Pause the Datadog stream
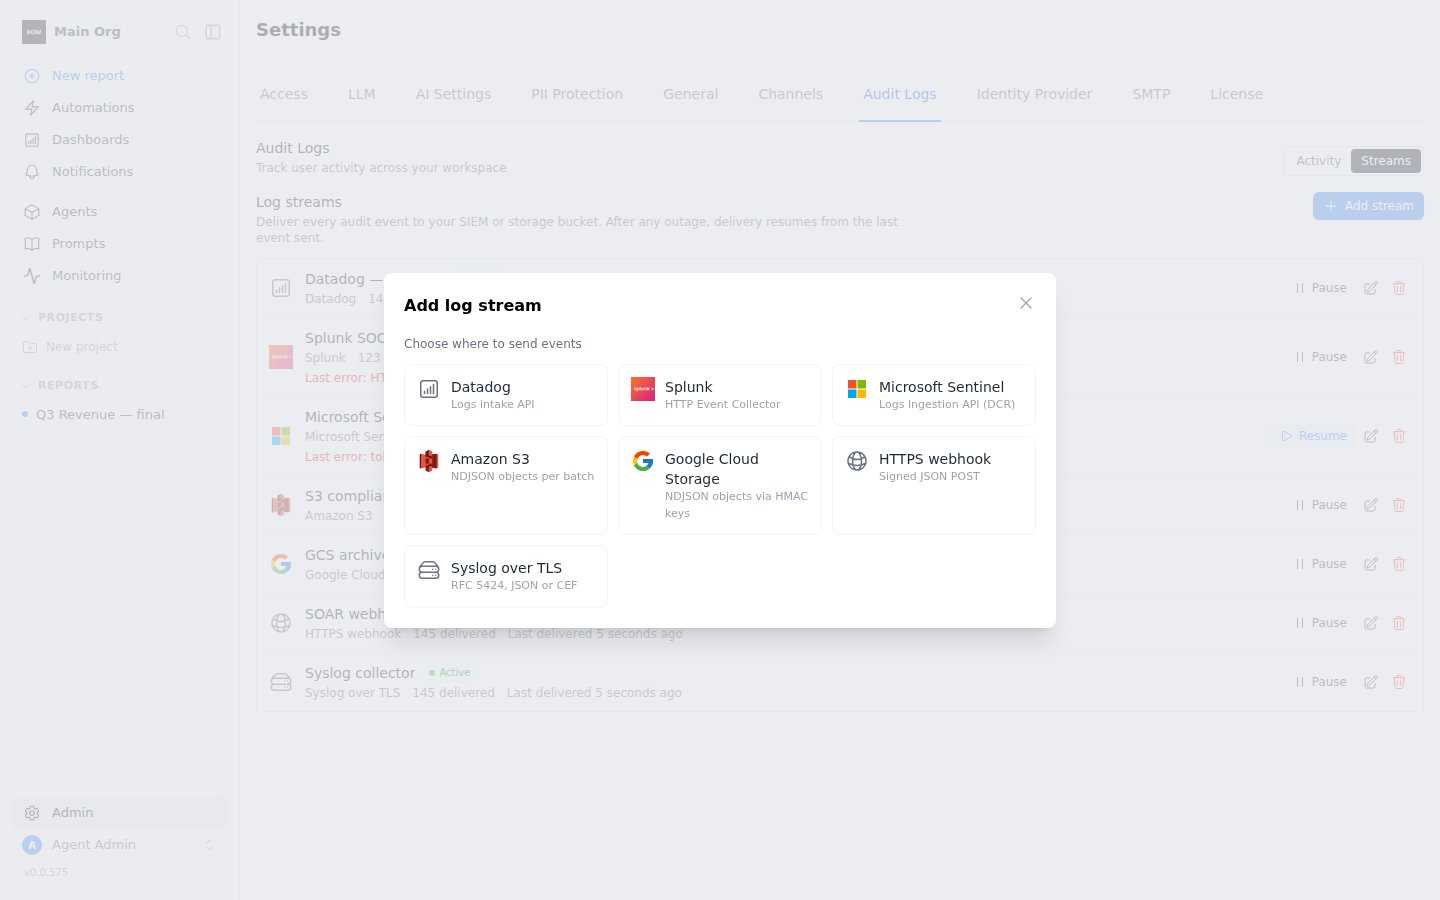Viewport: 1440px width, 900px height. pyautogui.click(x=1321, y=288)
